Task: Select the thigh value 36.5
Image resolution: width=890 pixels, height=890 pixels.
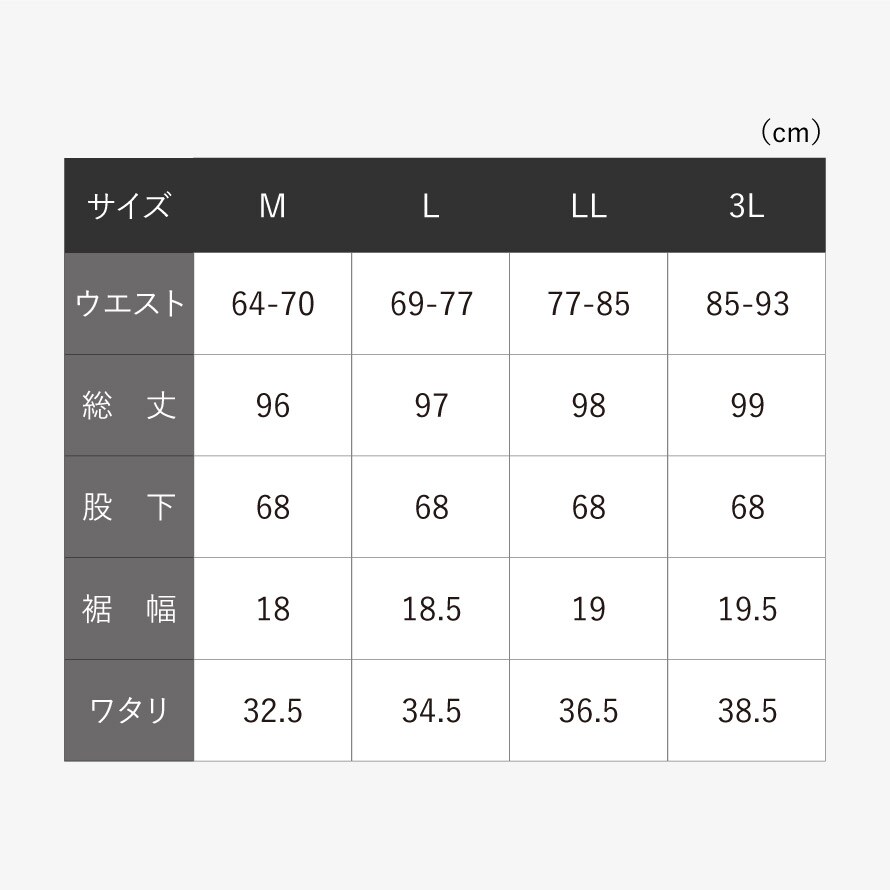Action: pyautogui.click(x=589, y=711)
